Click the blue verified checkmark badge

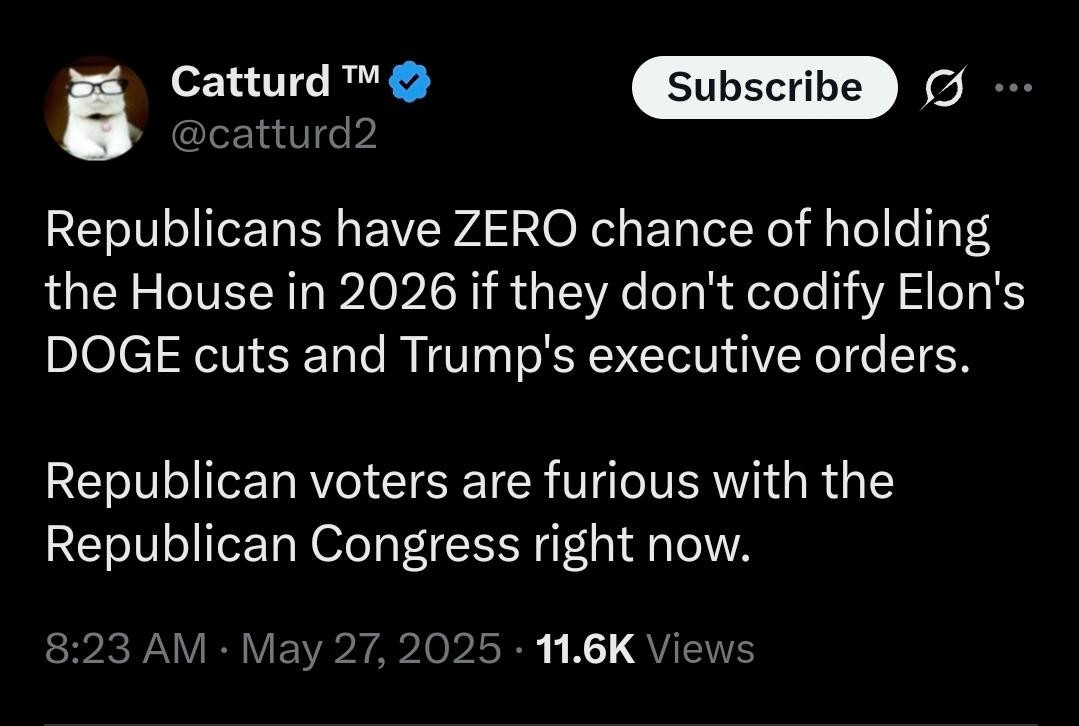(409, 83)
